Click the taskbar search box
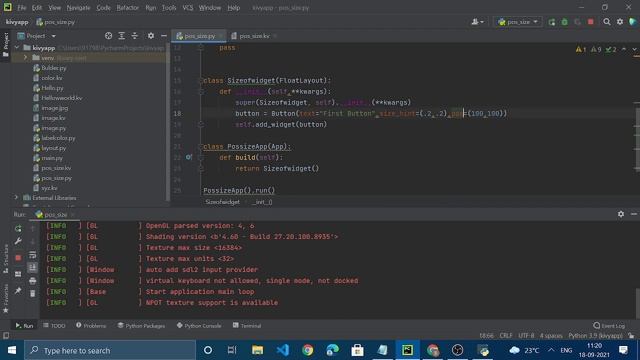 coord(110,350)
